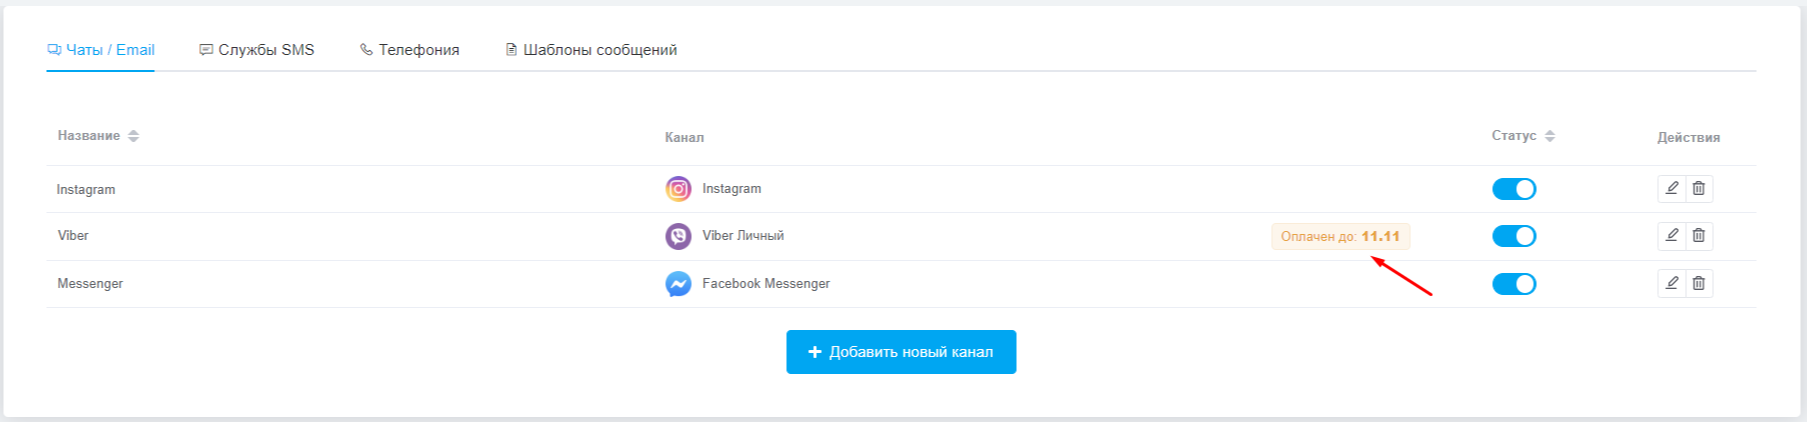Screen dimensions: 1807x422
Task: Delete the Viber channel using trash icon
Action: point(1699,235)
